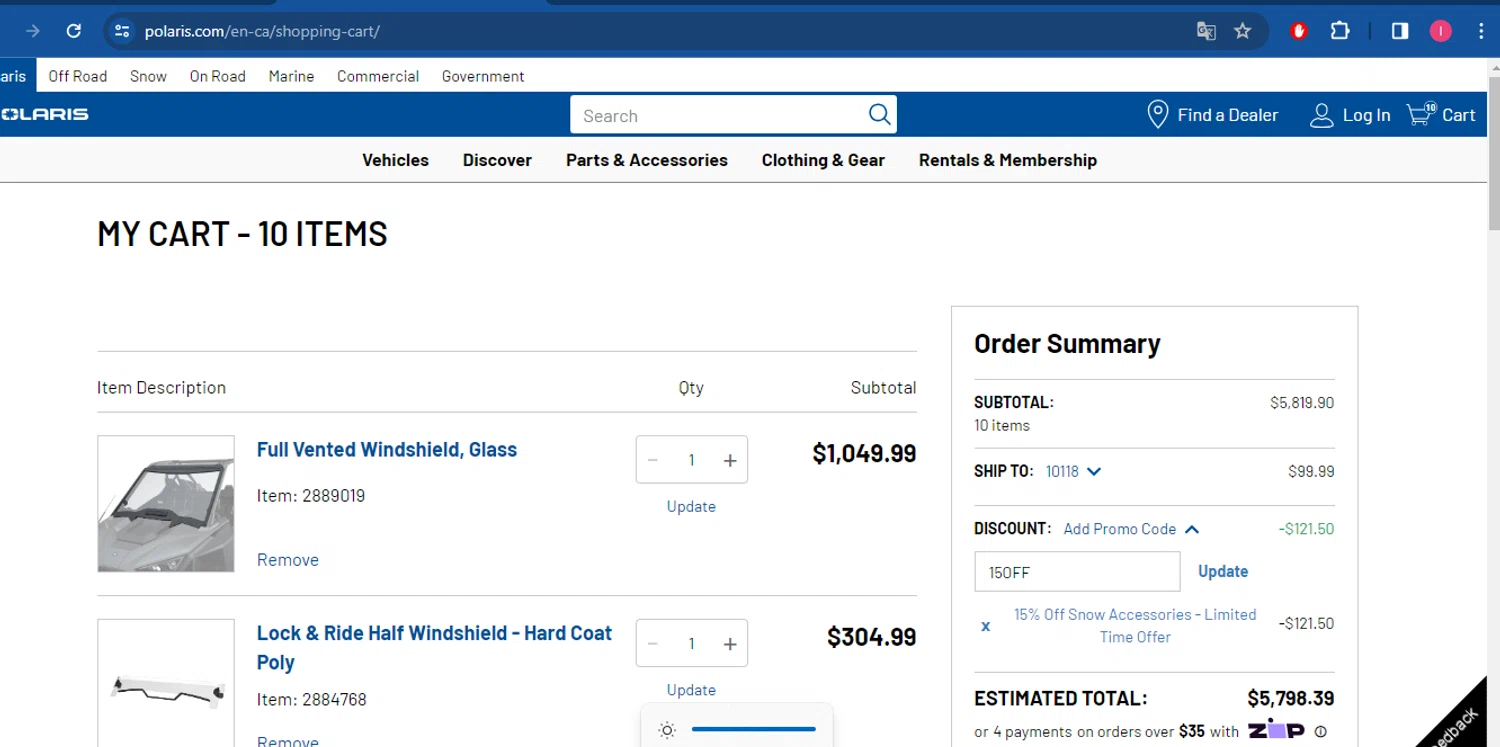Open the pink profile avatar
This screenshot has width=1500, height=747.
point(1440,31)
